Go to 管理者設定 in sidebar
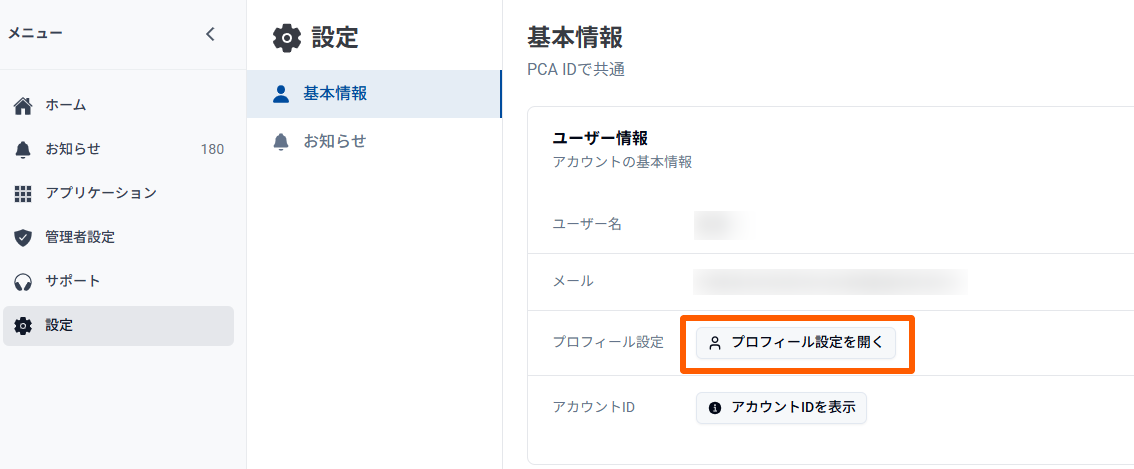Screen dimensions: 1134x469 pyautogui.click(x=80, y=237)
